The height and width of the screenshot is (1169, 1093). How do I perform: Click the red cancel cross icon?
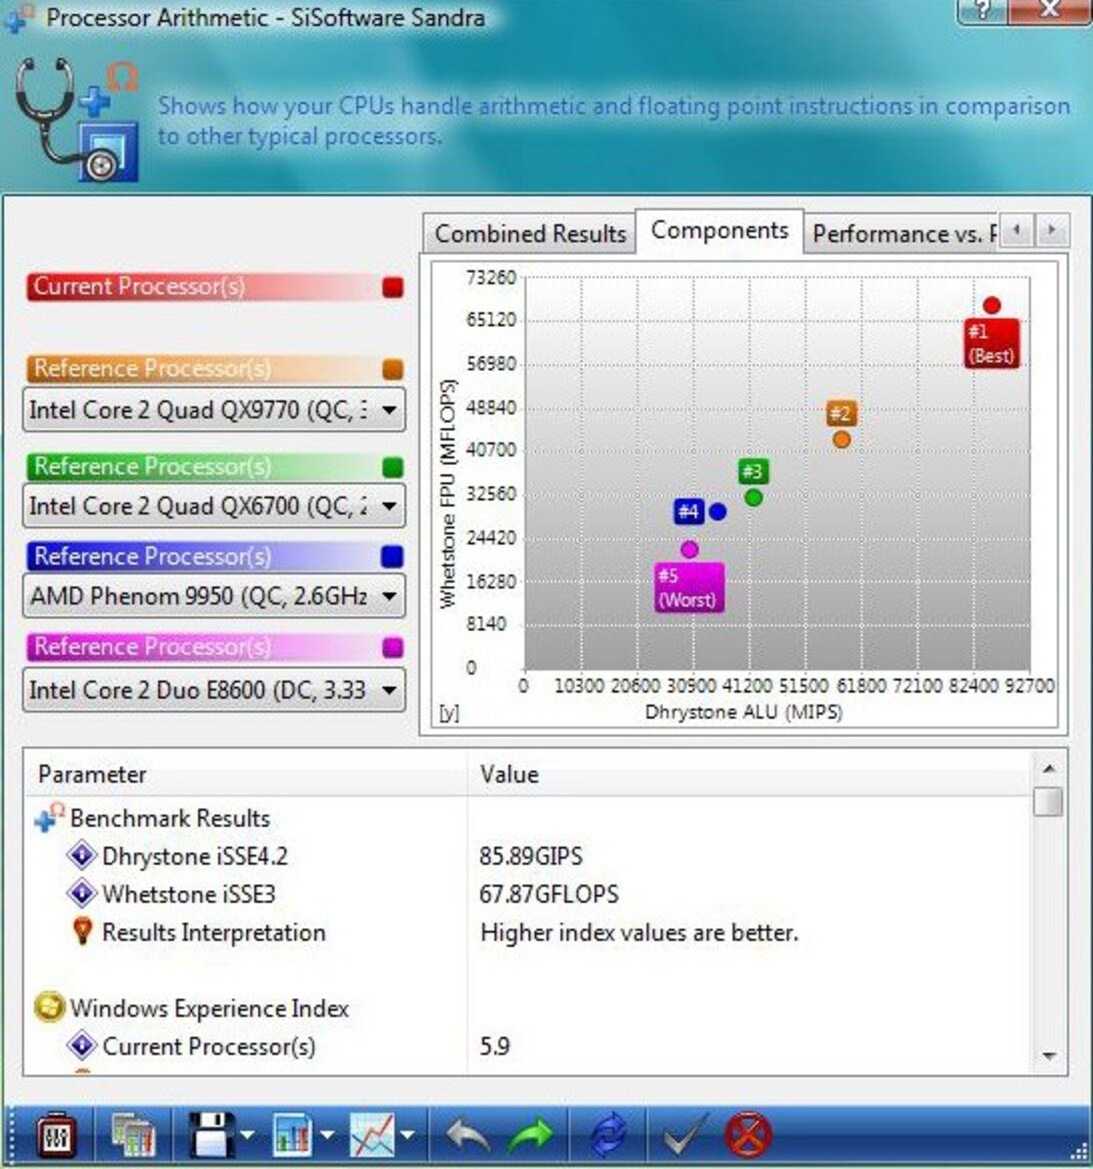[748, 1135]
